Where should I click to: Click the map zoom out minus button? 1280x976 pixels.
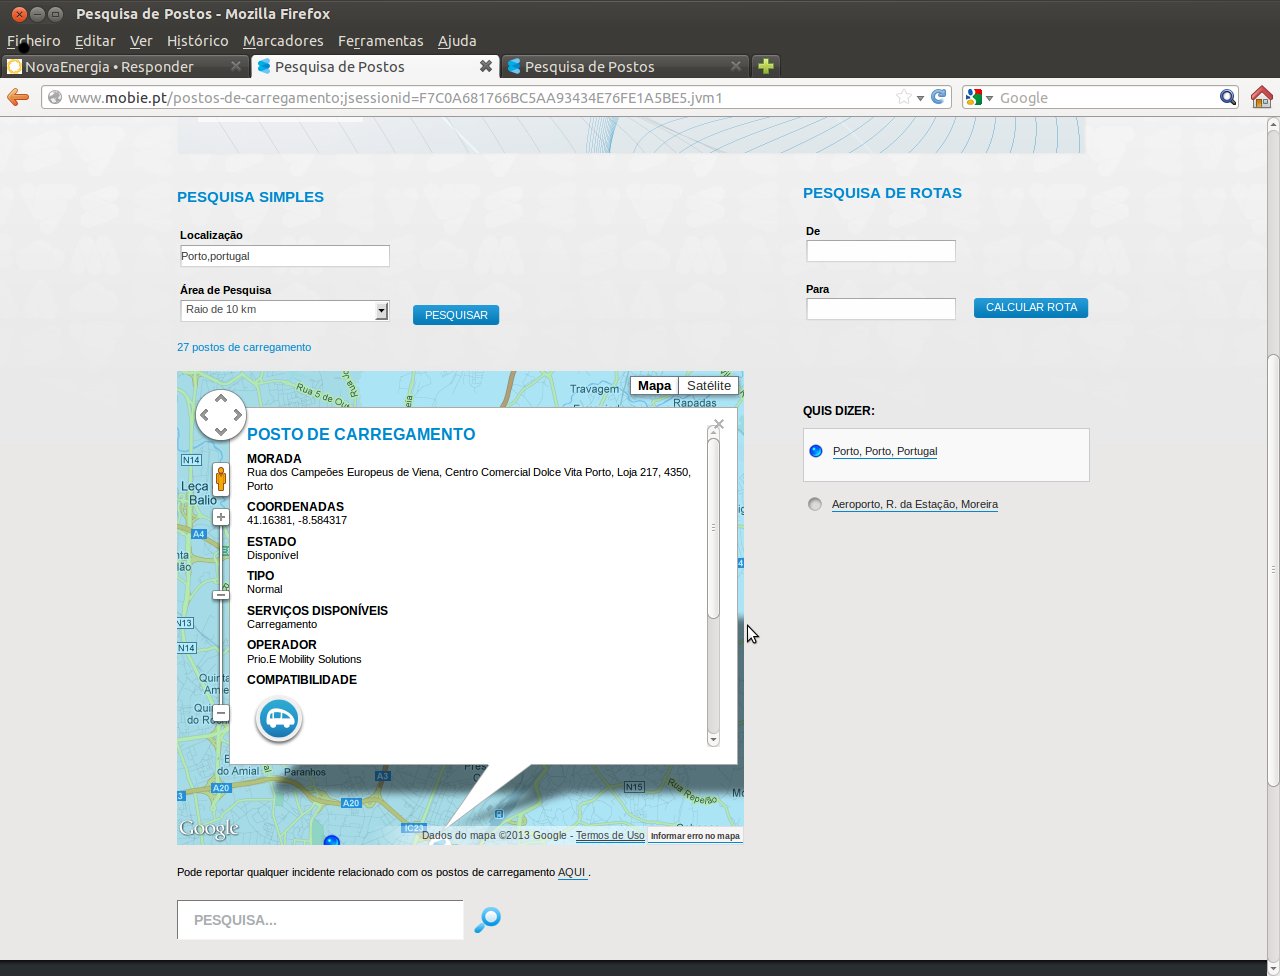[221, 713]
